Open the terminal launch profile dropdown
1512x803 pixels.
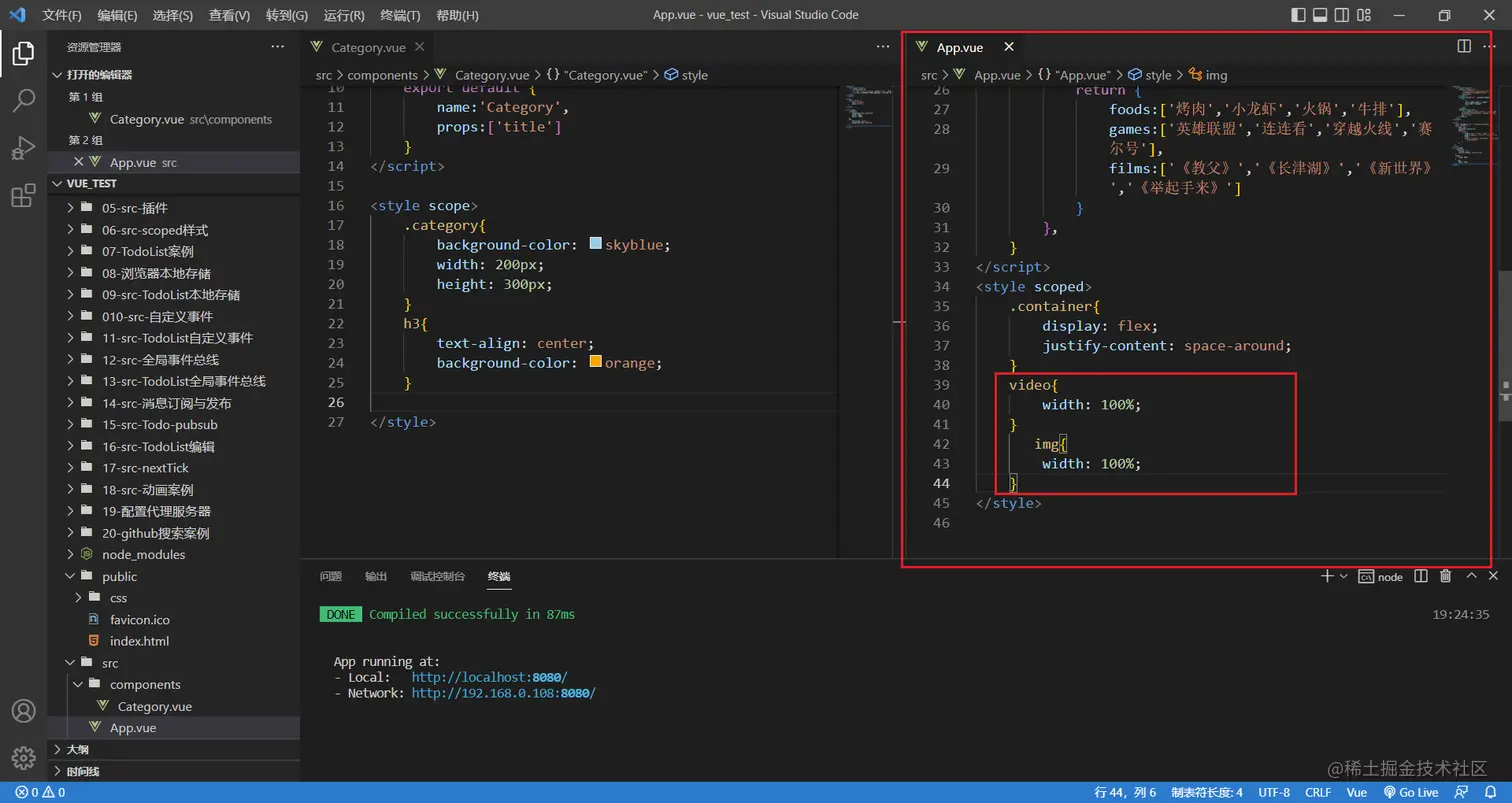pyautogui.click(x=1343, y=577)
